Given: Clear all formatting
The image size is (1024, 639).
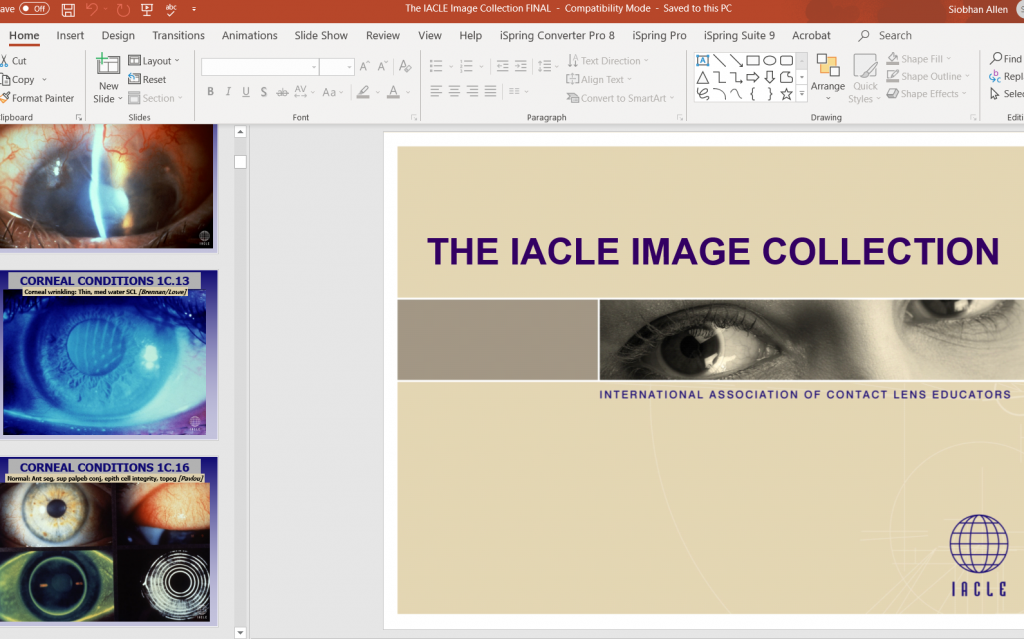Looking at the screenshot, I should [405, 67].
